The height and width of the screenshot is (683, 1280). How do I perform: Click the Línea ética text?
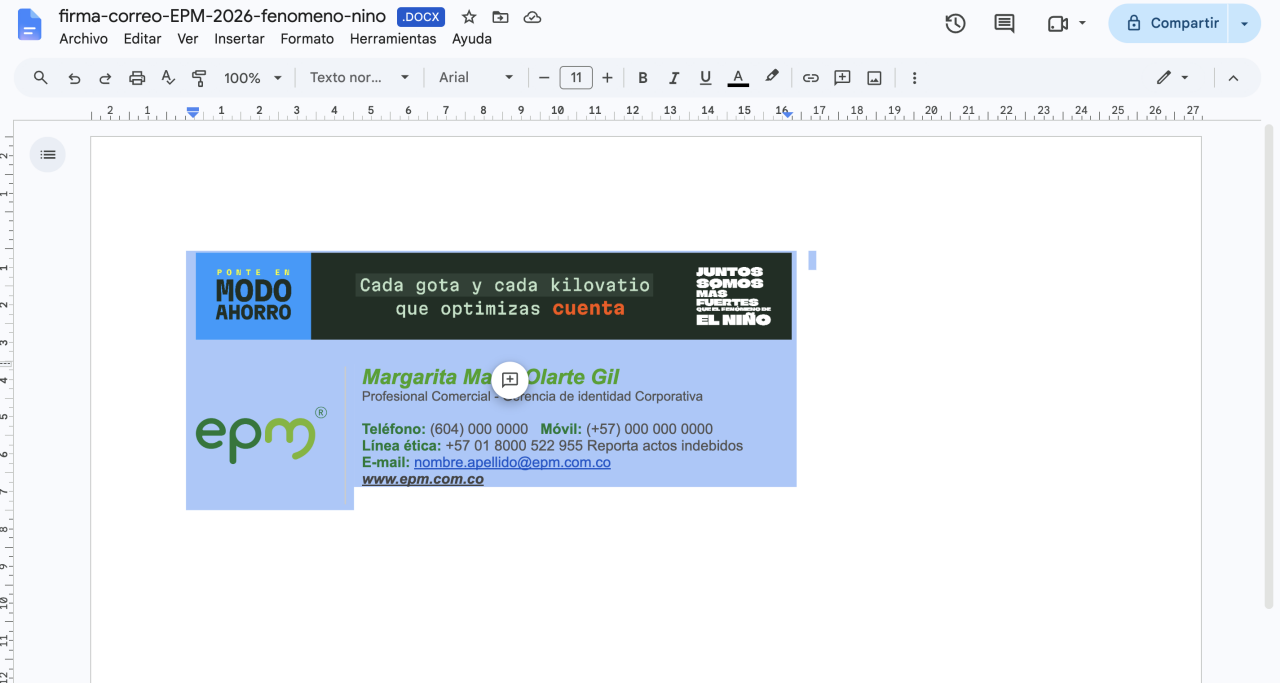pos(401,445)
